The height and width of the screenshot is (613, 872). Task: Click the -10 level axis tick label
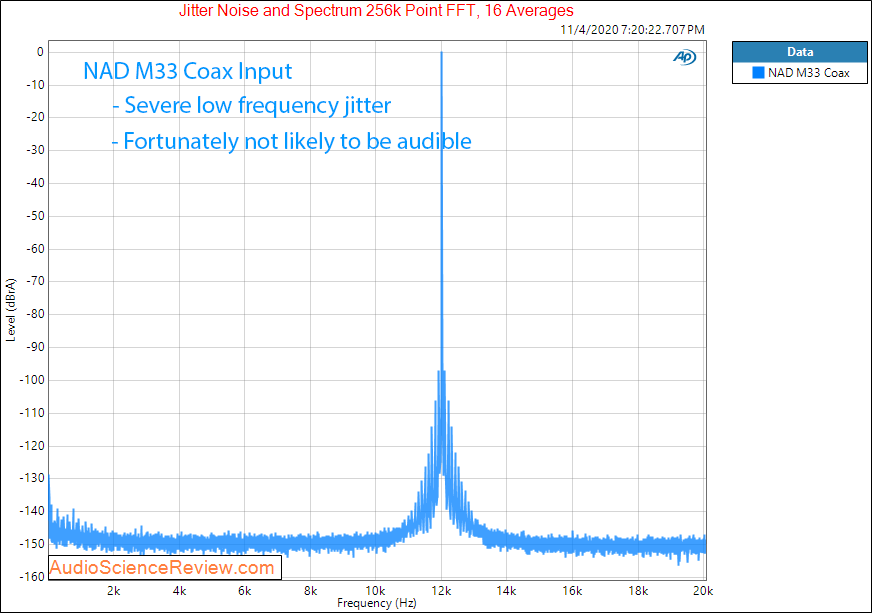[x=35, y=85]
